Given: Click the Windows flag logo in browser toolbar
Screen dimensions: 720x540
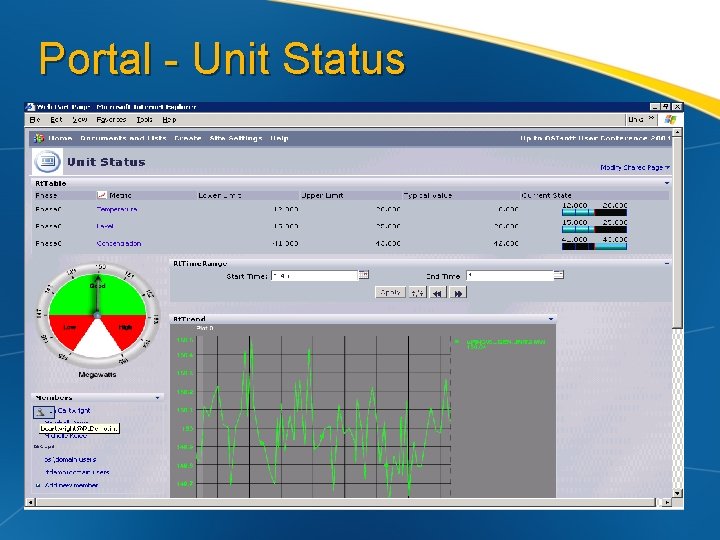Looking at the screenshot, I should 670,120.
